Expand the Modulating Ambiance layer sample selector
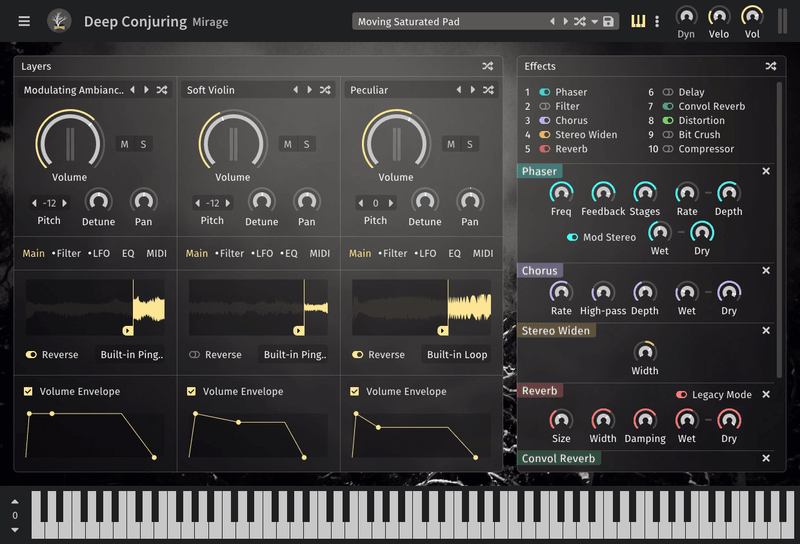 [x=73, y=90]
